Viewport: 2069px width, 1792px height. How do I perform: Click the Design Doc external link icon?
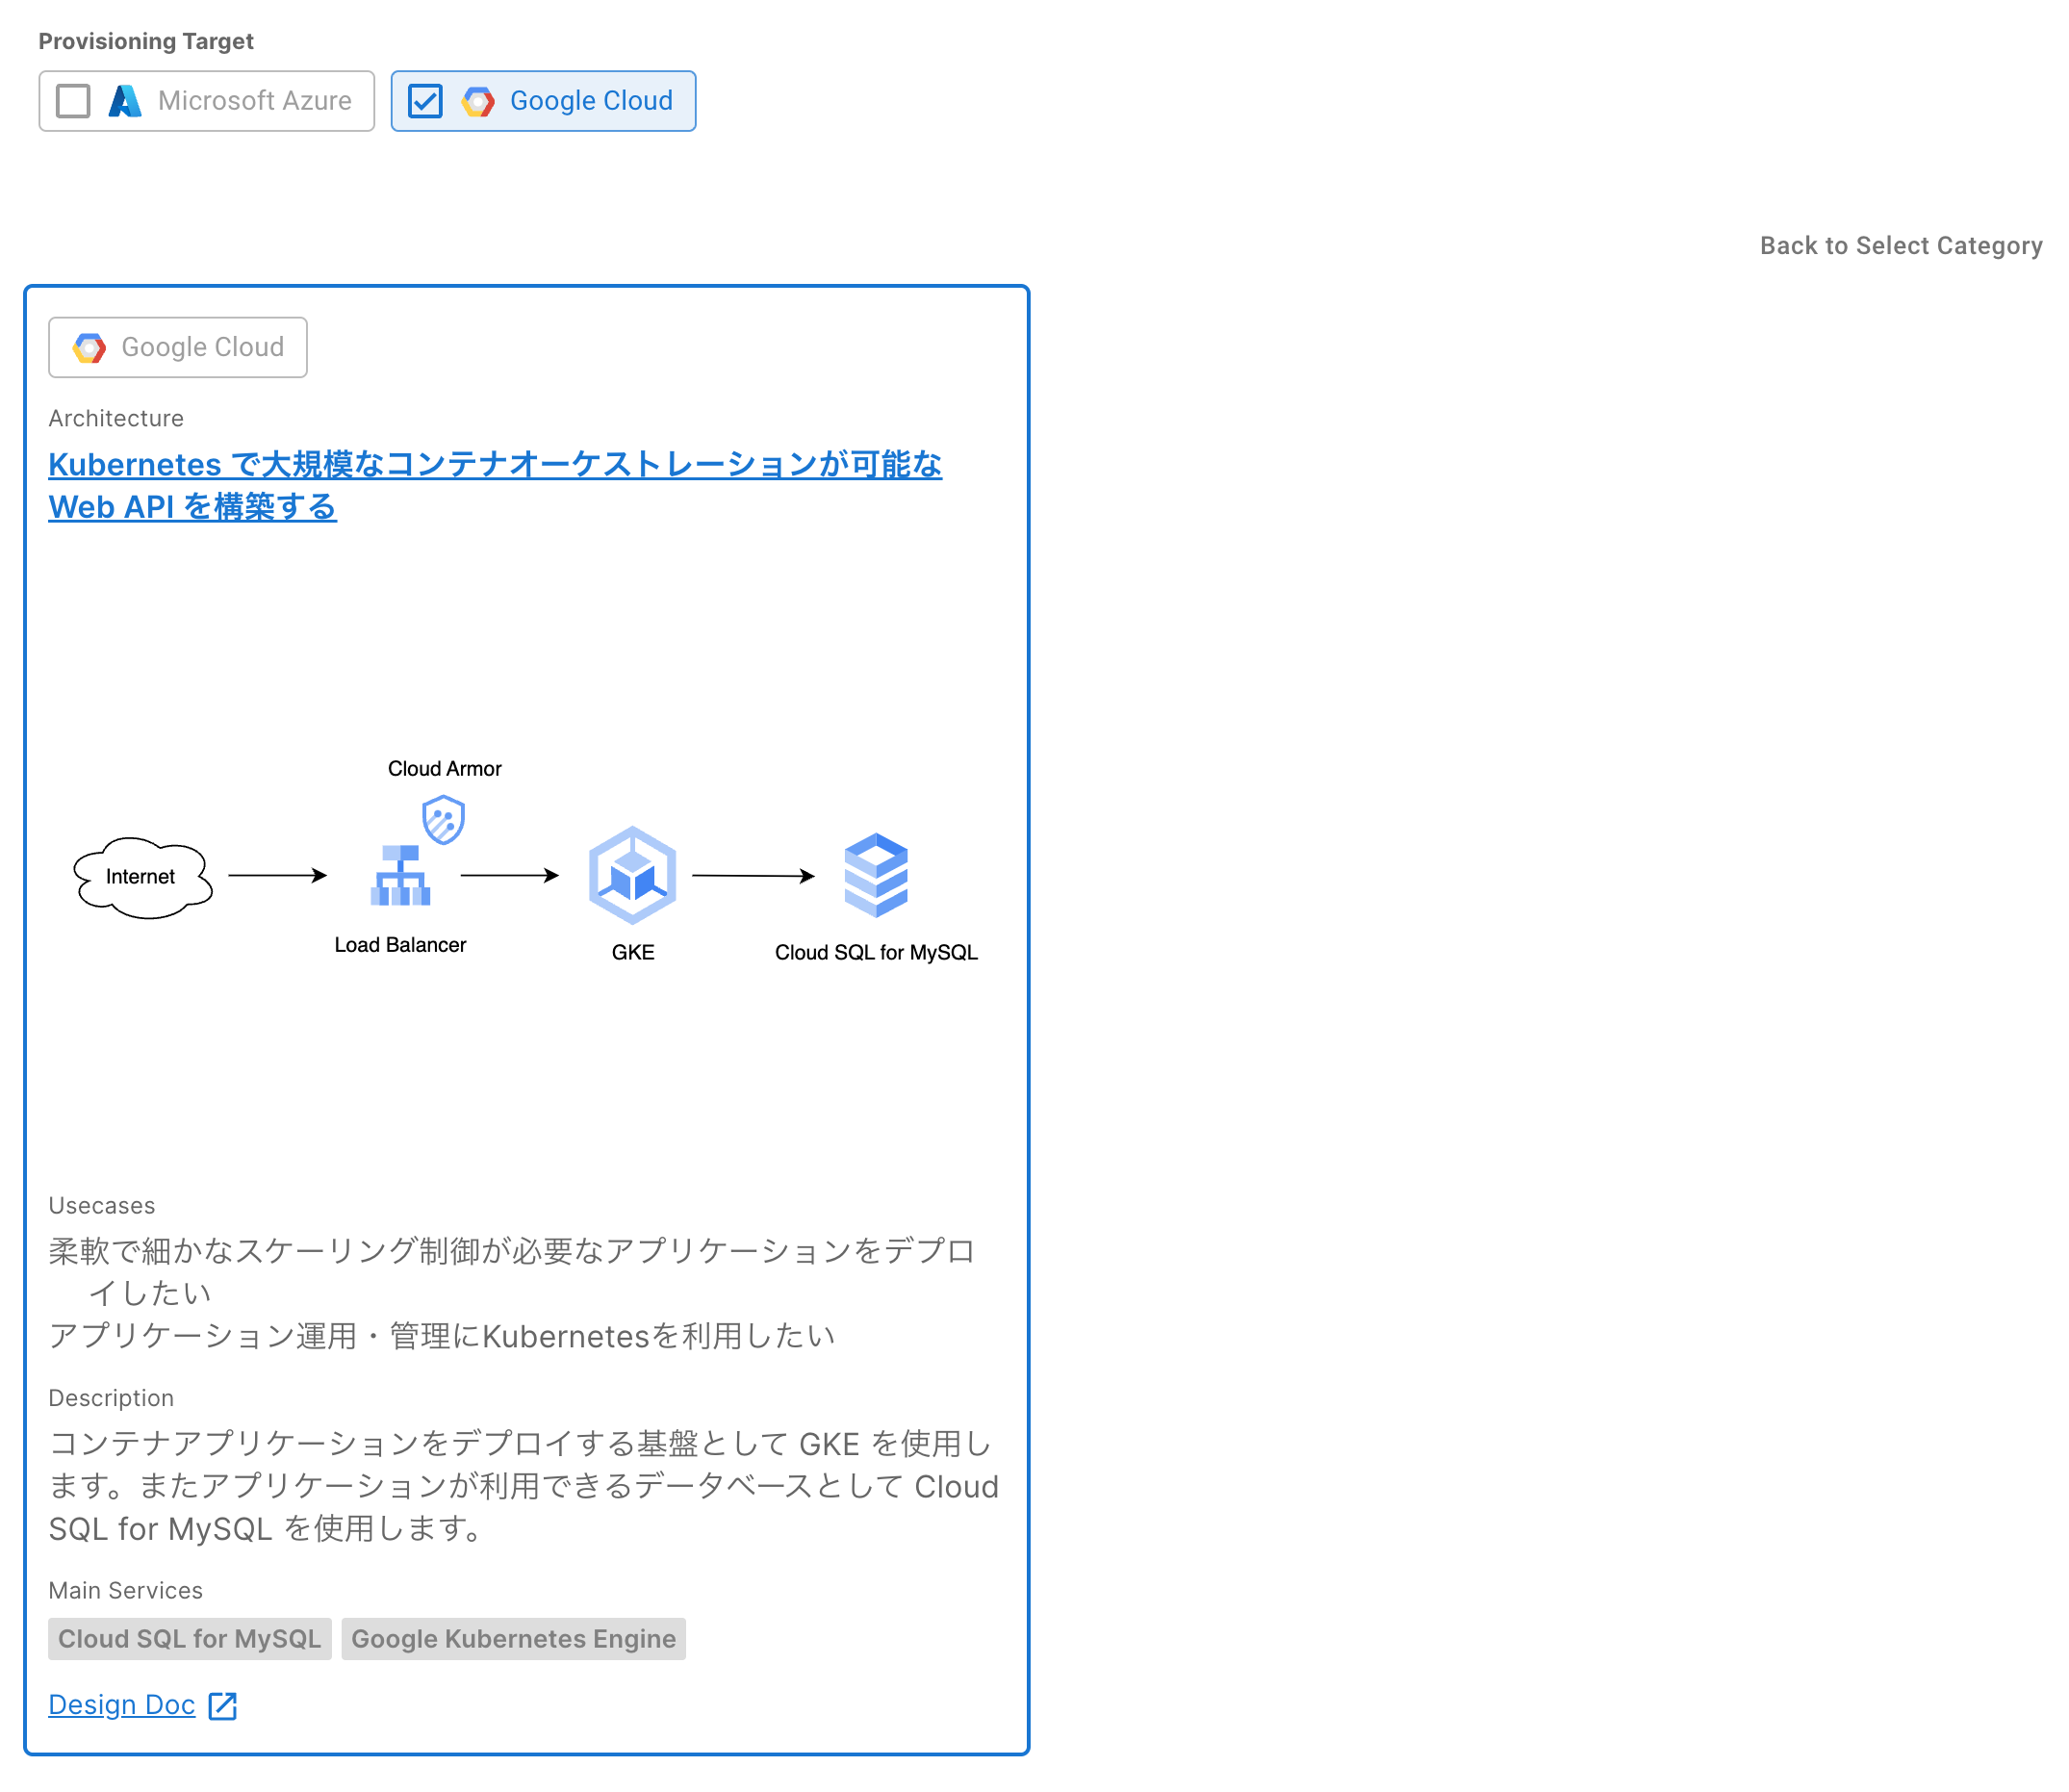pyautogui.click(x=222, y=1706)
